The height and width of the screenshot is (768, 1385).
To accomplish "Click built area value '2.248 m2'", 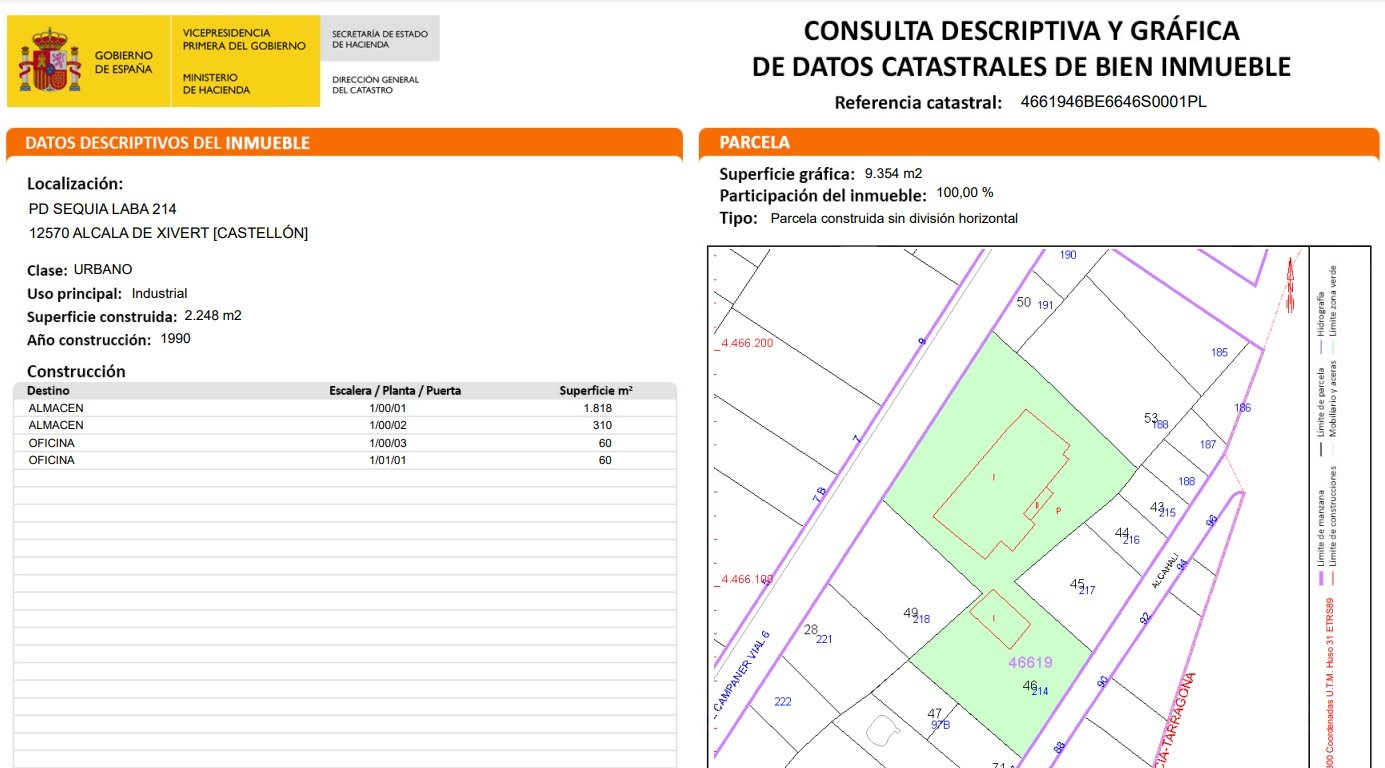I will click(x=213, y=315).
